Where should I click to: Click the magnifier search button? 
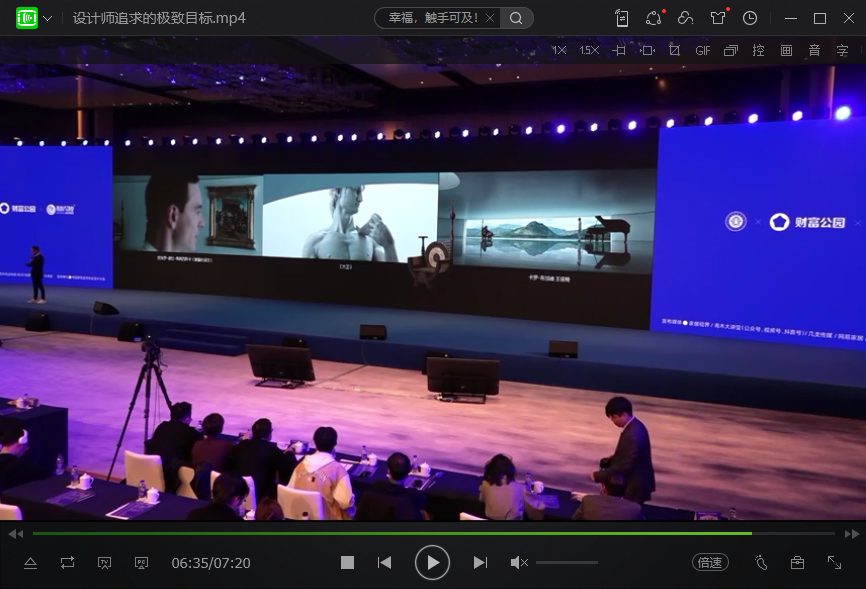click(x=516, y=18)
